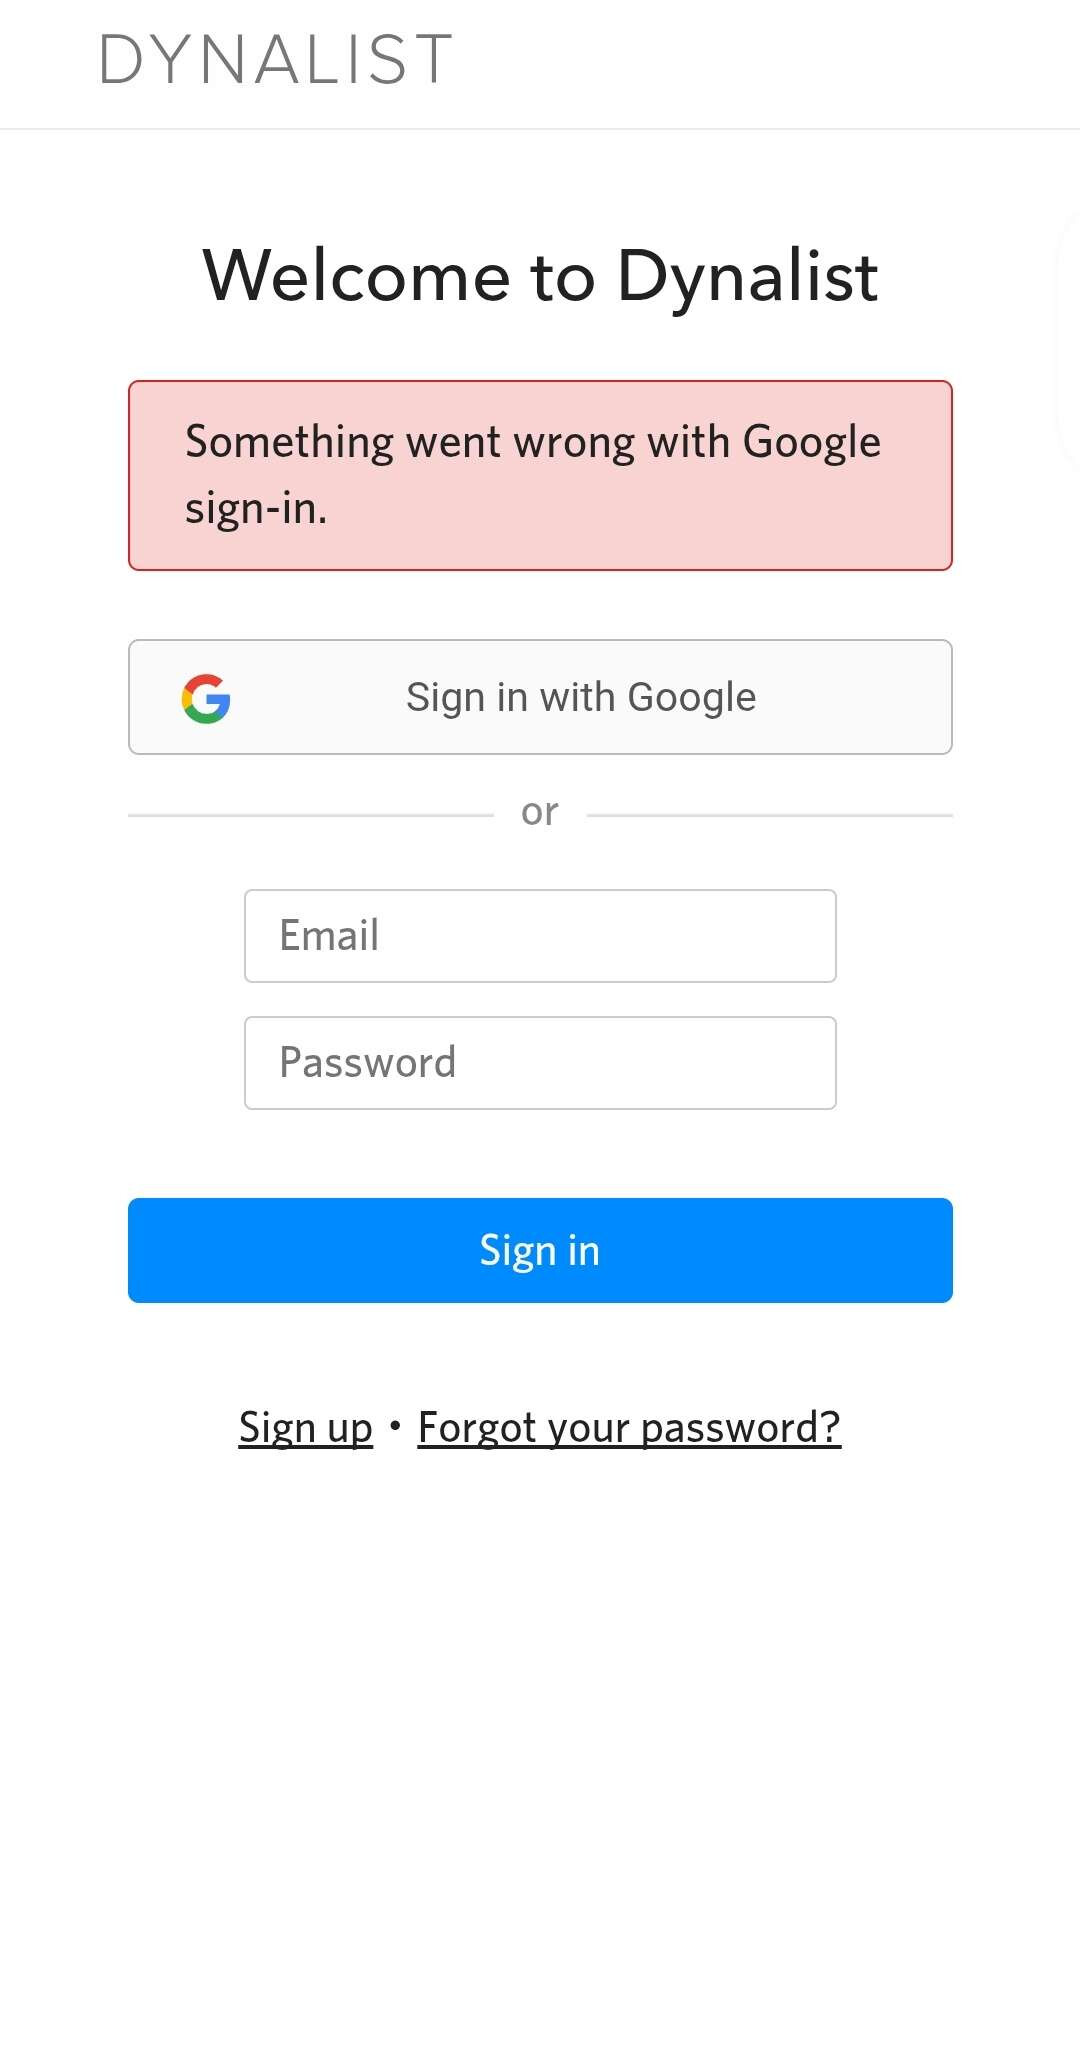1080x2049 pixels.
Task: Click the "Sign in with Google" label text
Action: point(581,698)
